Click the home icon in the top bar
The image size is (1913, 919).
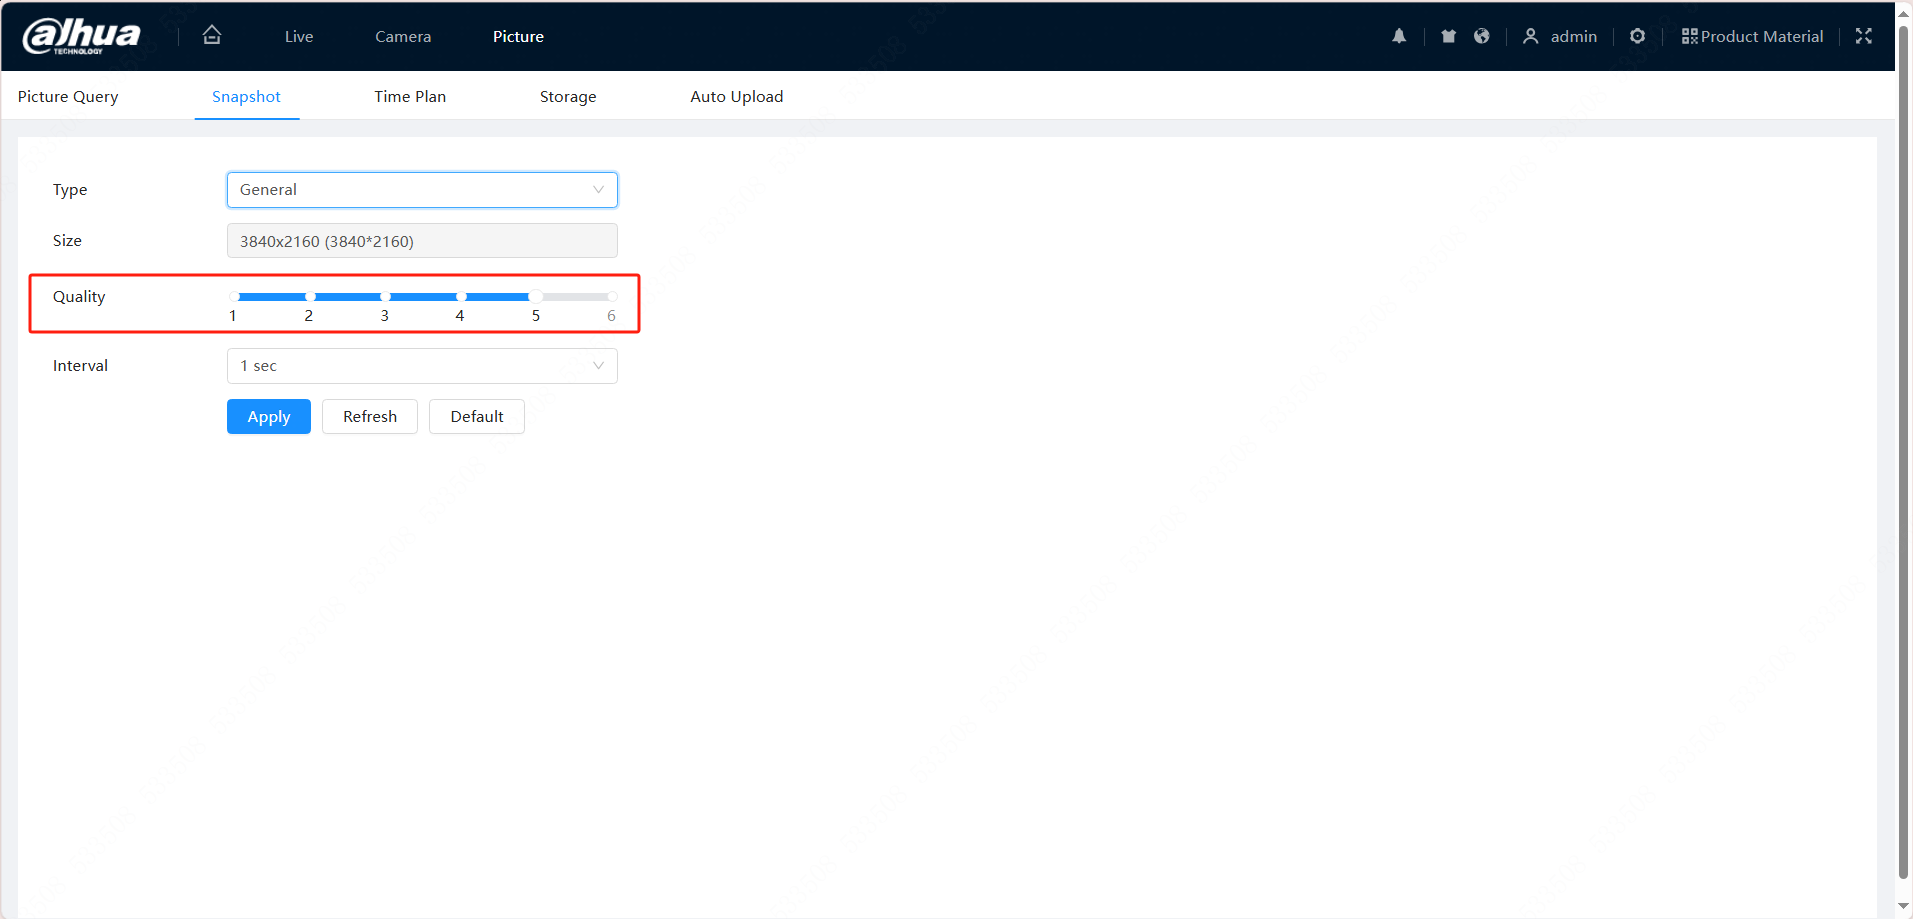point(211,35)
